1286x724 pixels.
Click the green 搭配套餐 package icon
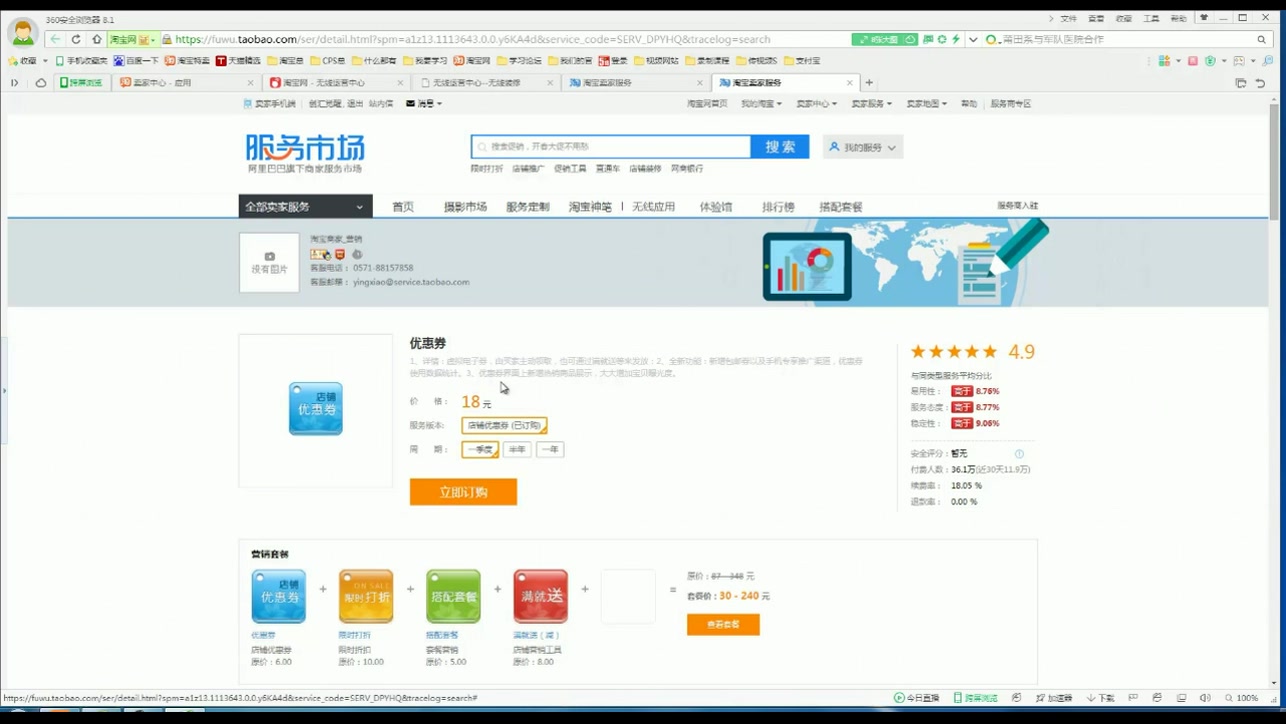453,596
